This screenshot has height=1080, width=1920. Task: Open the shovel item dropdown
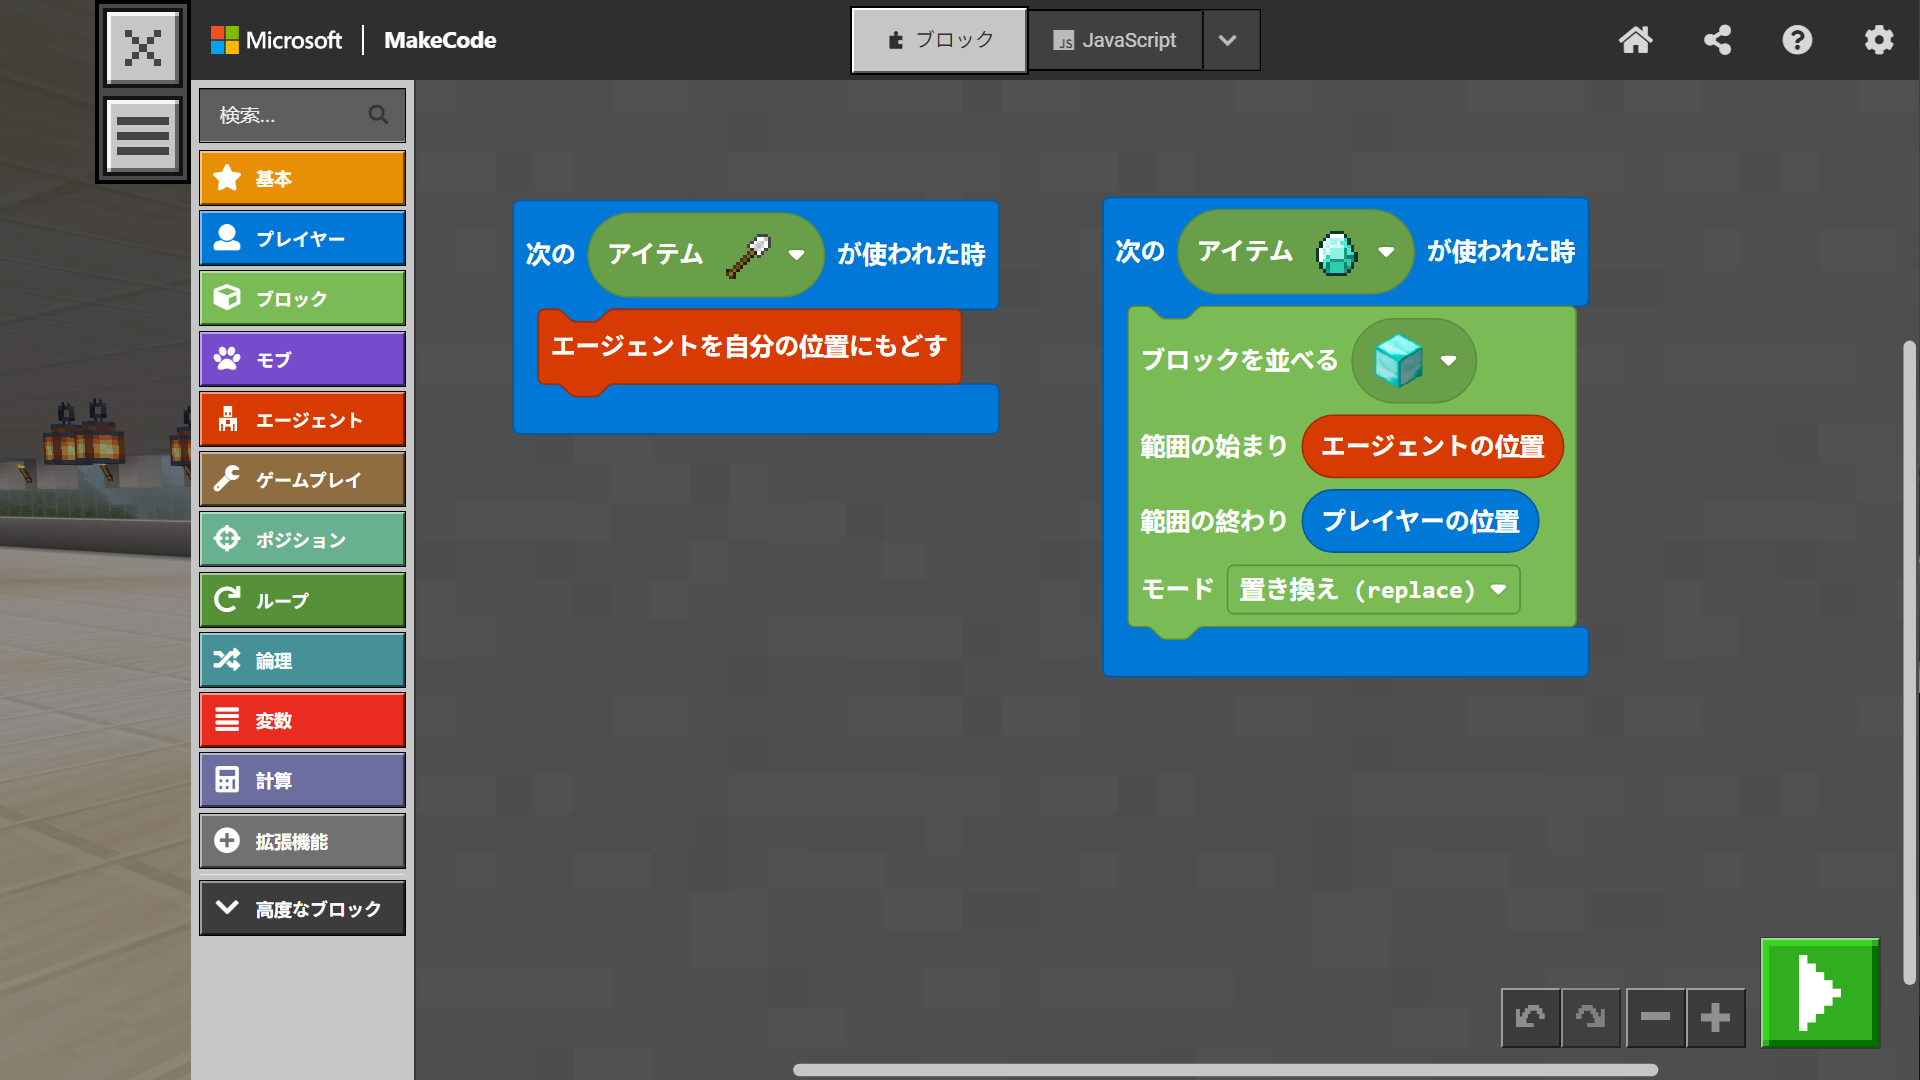[795, 256]
